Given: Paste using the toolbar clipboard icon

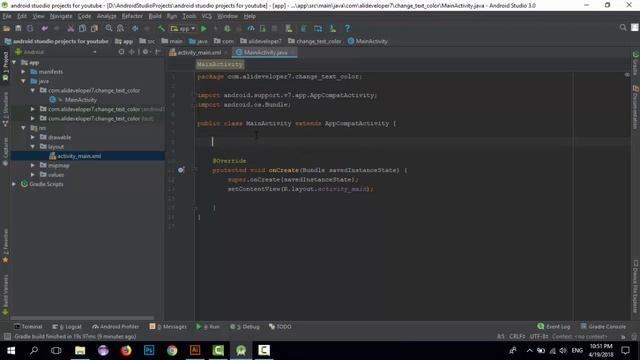Looking at the screenshot, I should (94, 29).
